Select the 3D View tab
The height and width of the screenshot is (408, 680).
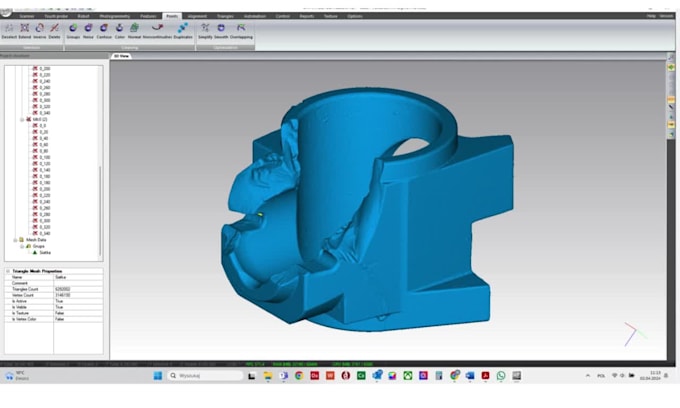tap(121, 56)
